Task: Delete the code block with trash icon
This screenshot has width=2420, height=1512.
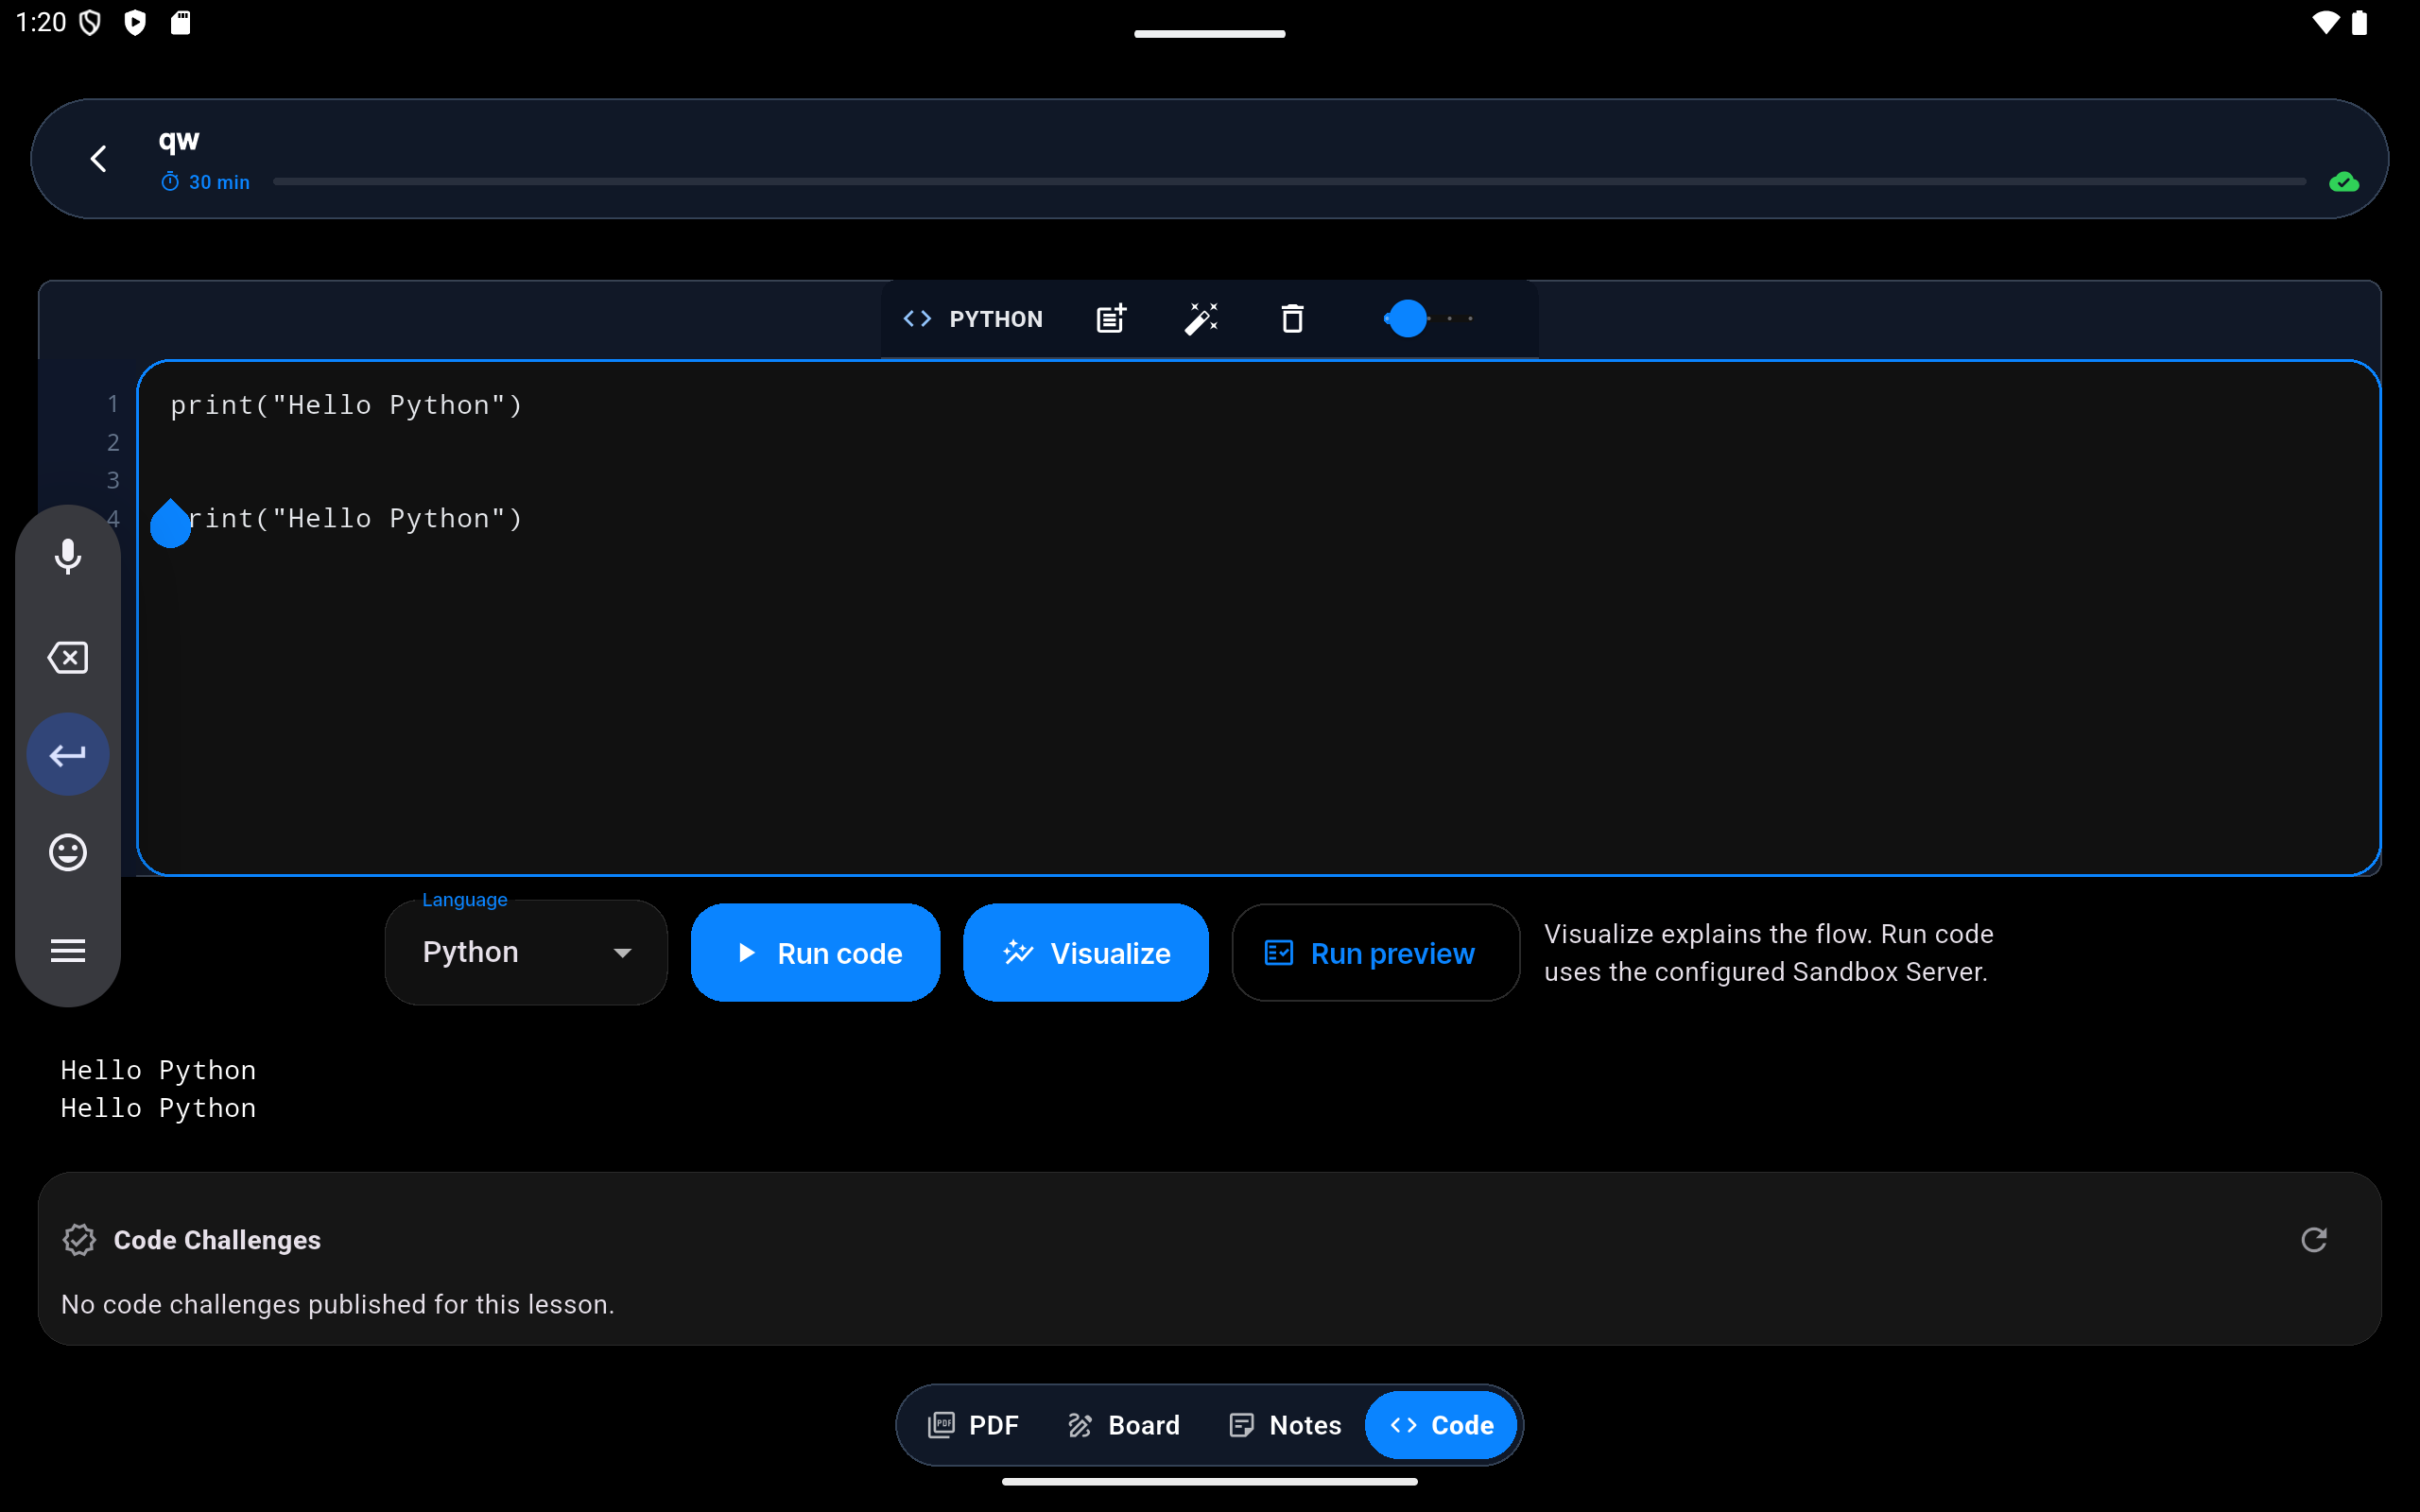Action: (1292, 319)
